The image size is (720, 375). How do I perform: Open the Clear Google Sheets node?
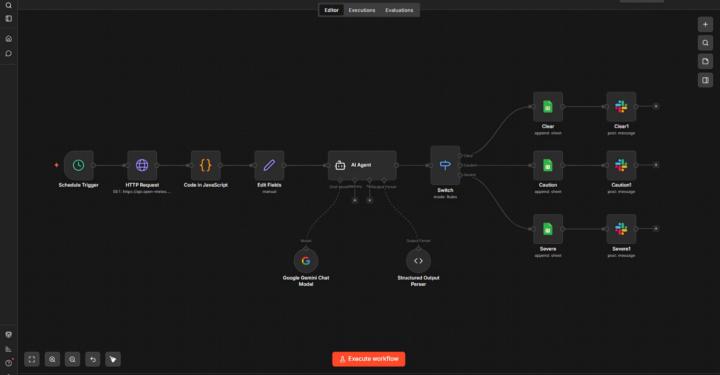pyautogui.click(x=548, y=106)
